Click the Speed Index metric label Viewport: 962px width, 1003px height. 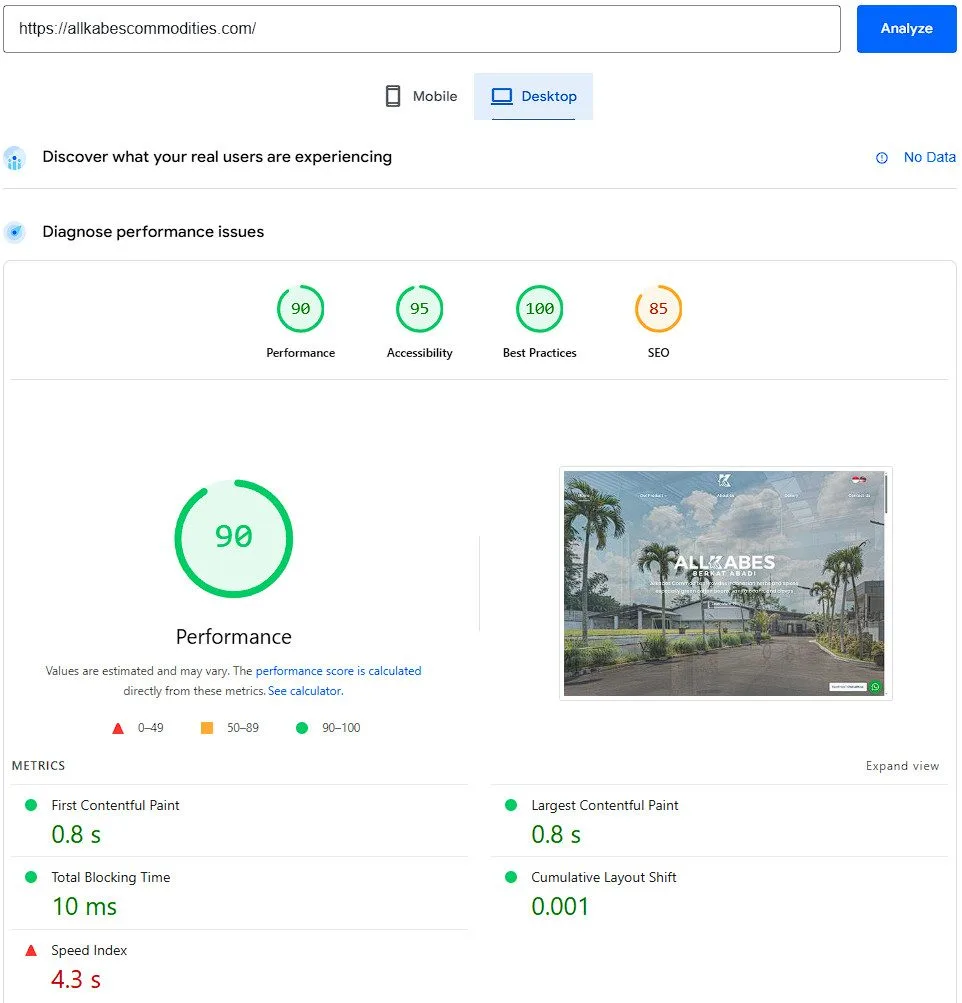(89, 950)
